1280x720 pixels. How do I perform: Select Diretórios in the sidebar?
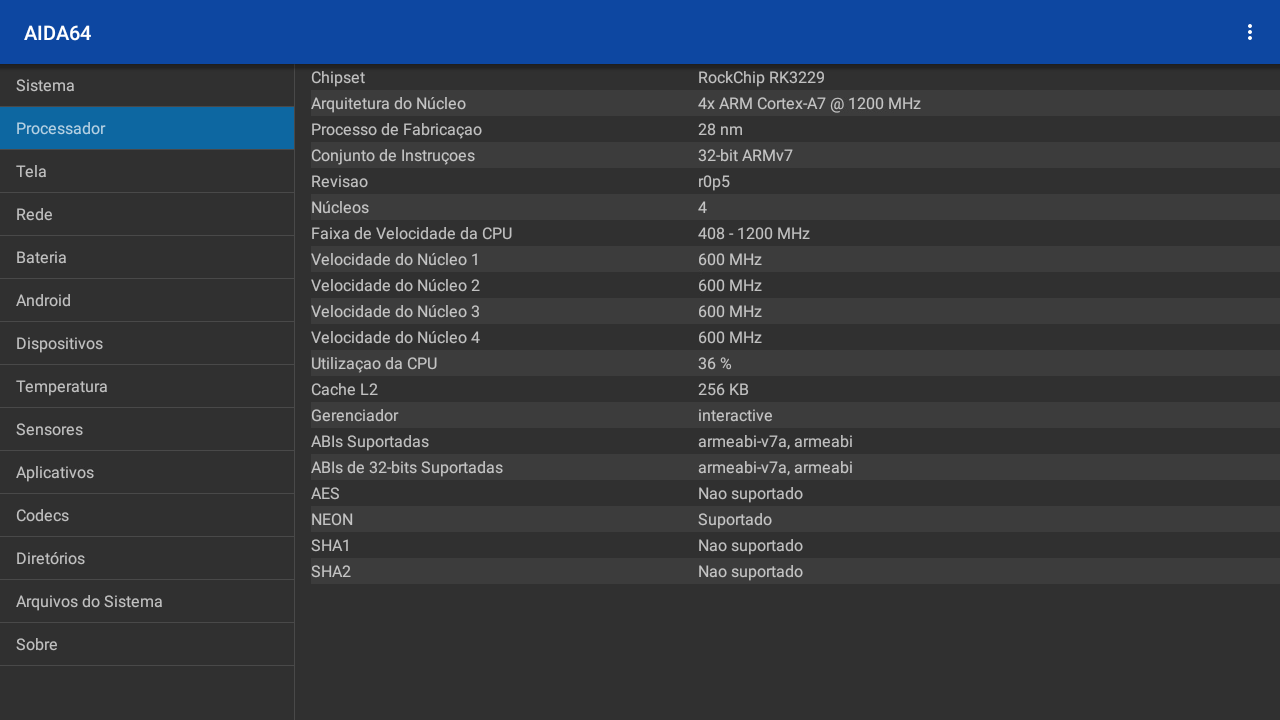(147, 559)
